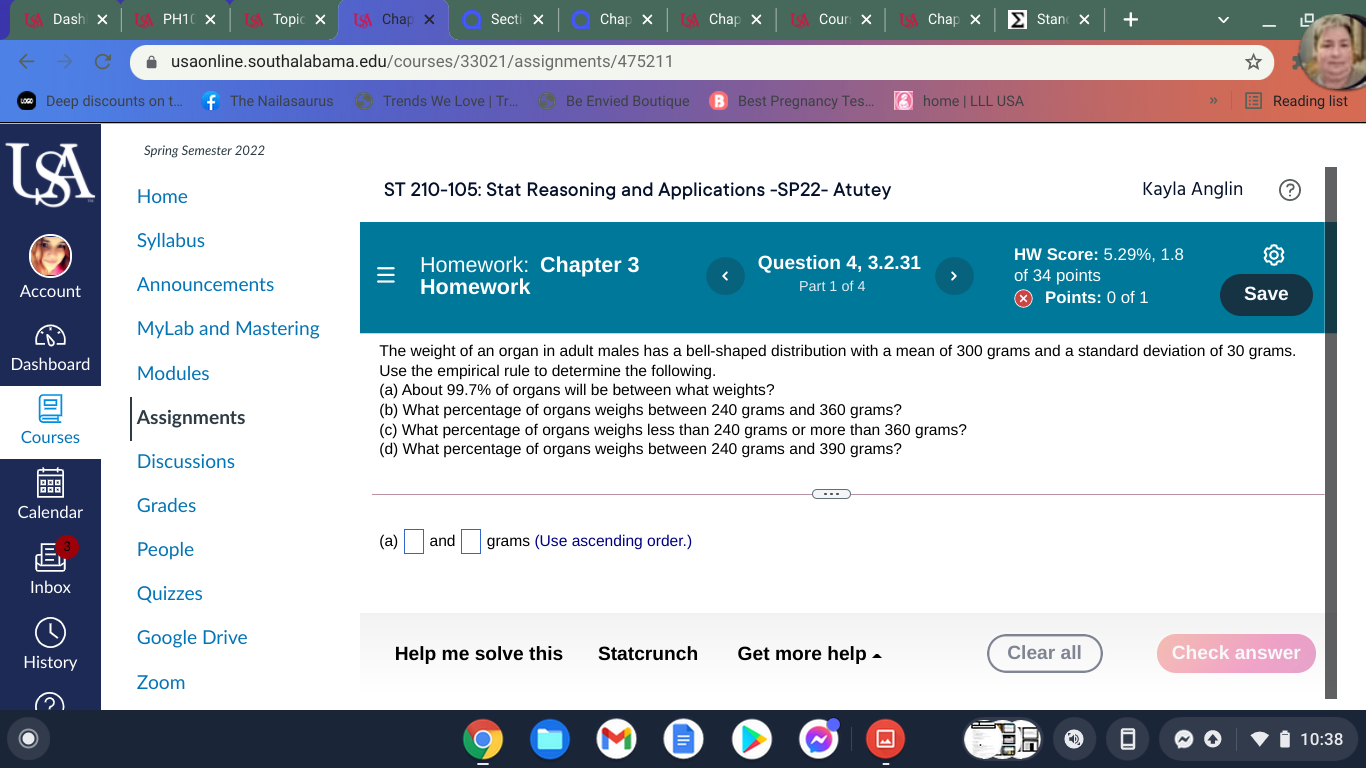
Task: Click the Use ascending order link
Action: pos(613,541)
